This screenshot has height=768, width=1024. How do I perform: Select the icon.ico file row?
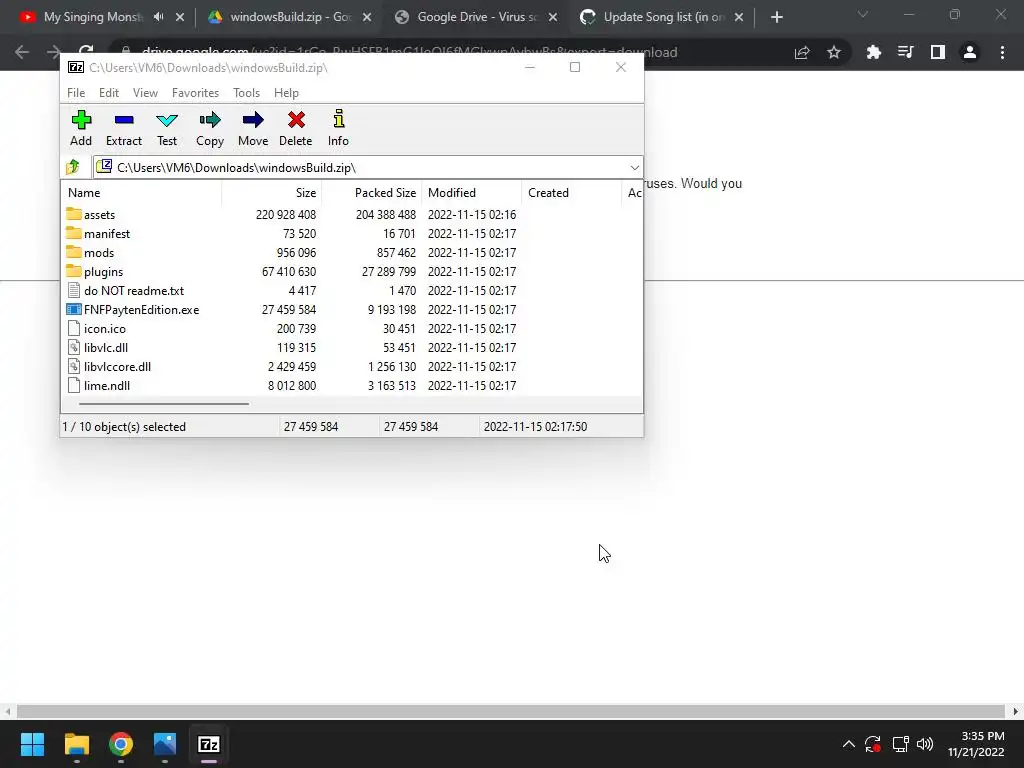[x=353, y=328]
